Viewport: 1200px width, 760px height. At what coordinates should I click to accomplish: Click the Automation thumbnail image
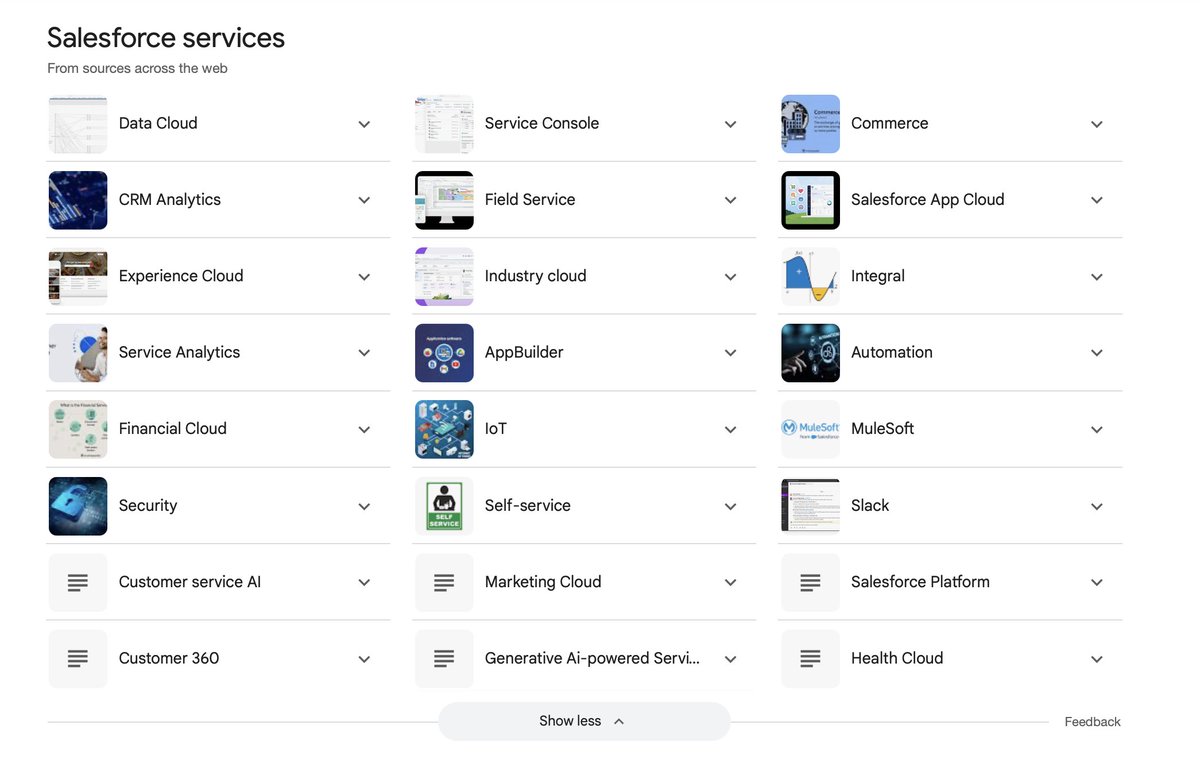pos(810,353)
